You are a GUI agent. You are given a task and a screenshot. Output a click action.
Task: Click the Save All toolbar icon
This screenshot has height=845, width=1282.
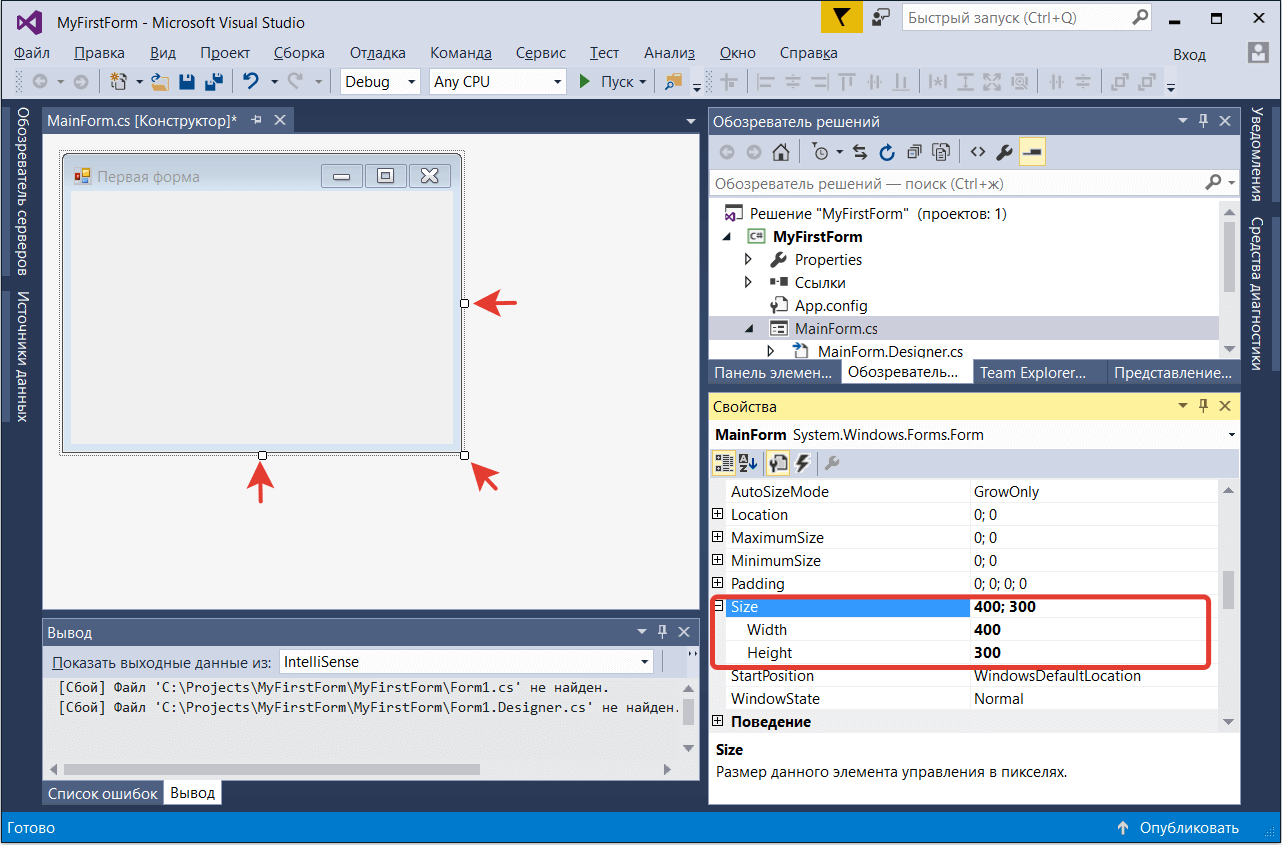tap(213, 82)
